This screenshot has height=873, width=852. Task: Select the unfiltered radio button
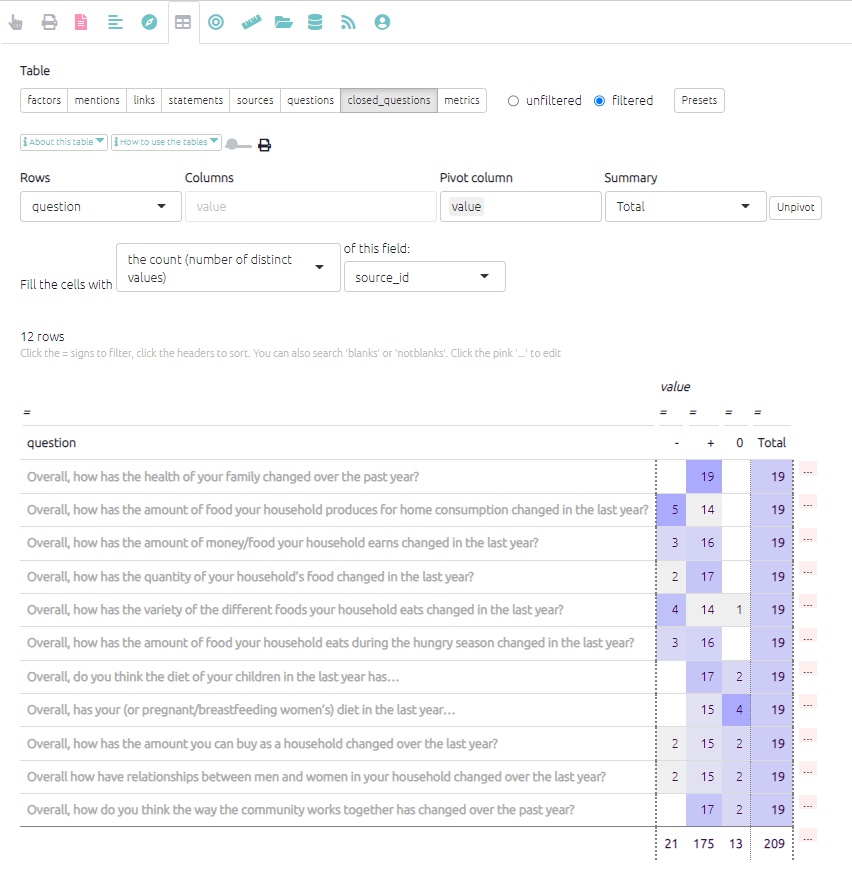pos(514,101)
